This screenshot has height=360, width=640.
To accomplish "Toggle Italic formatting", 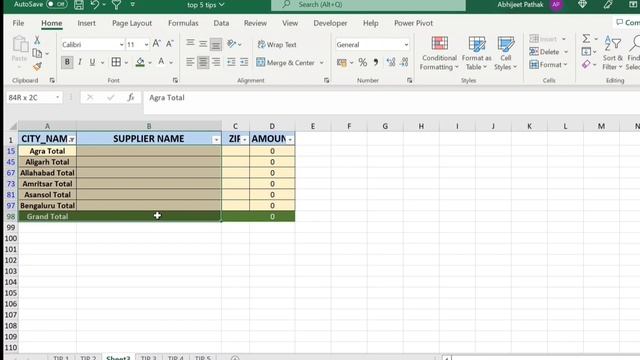I will [x=80, y=62].
